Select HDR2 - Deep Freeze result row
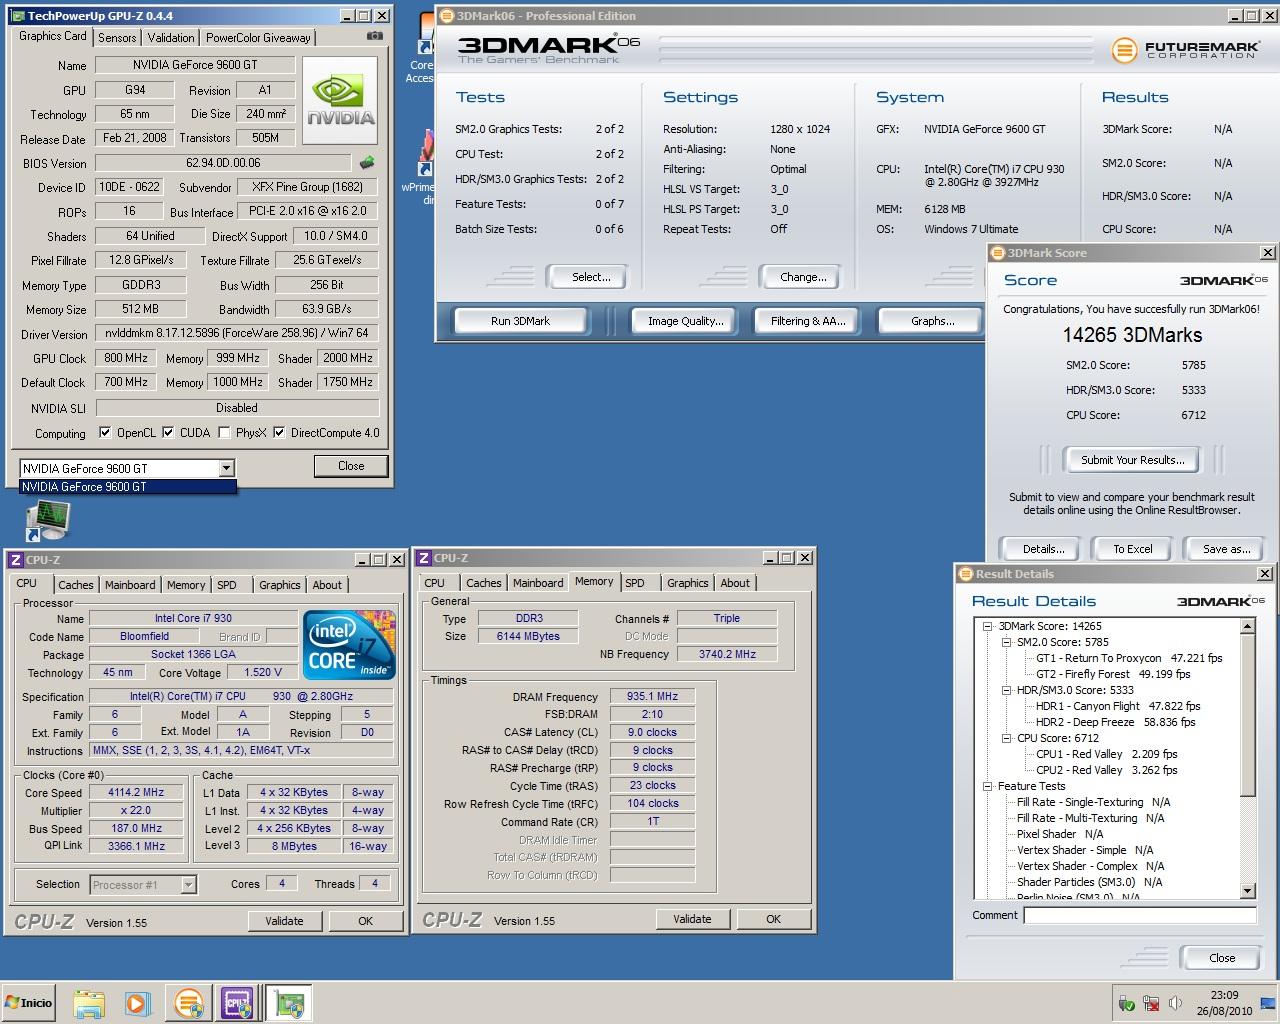1280x1024 pixels. point(1115,722)
